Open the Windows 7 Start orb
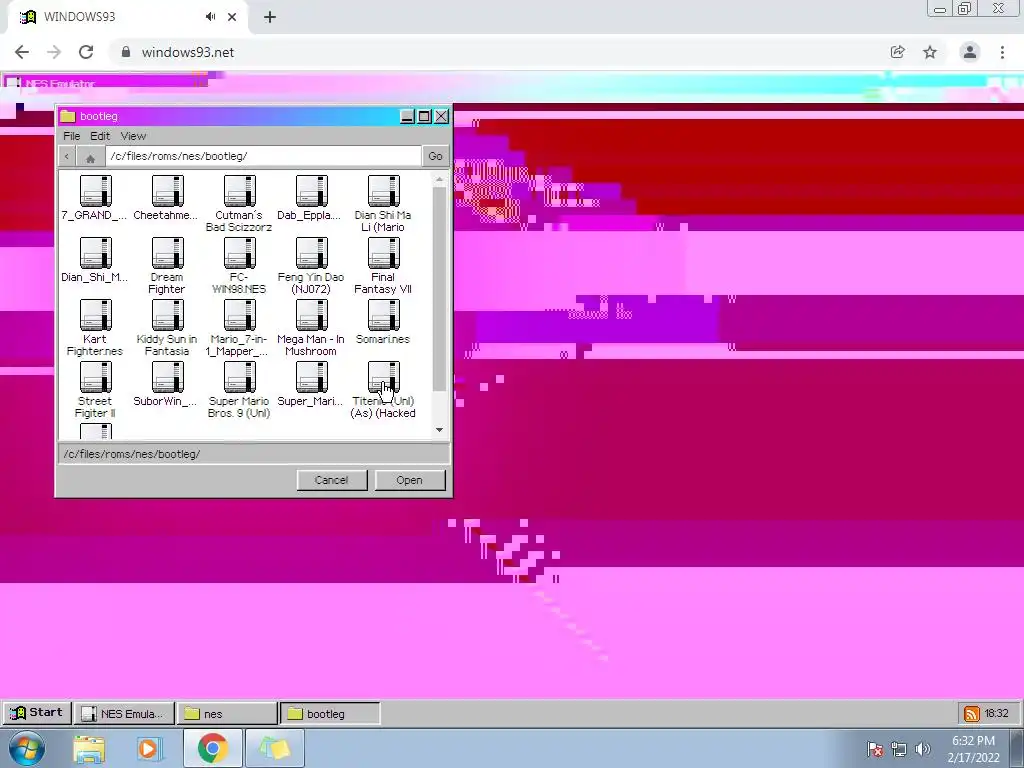1024x768 pixels. pyautogui.click(x=27, y=749)
